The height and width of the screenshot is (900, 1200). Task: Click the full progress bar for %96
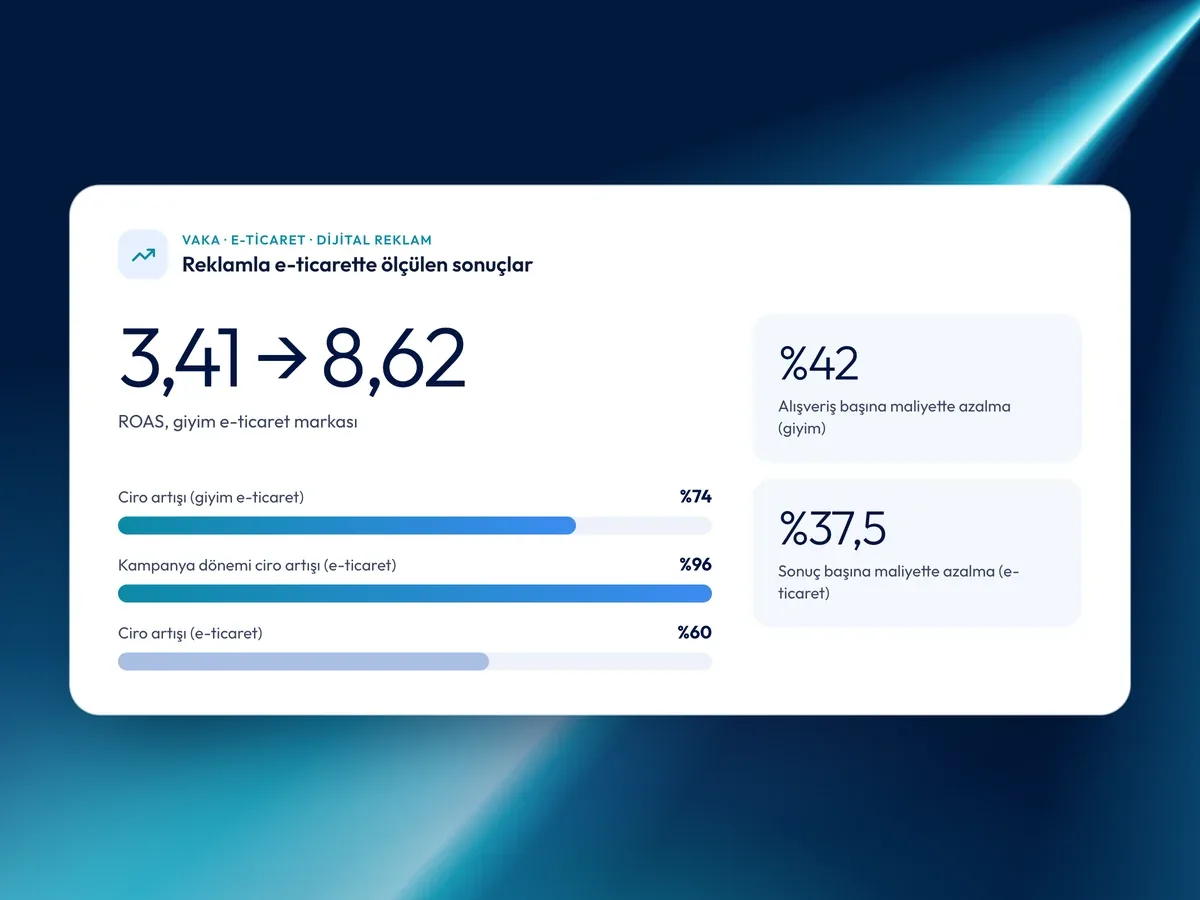pyautogui.click(x=415, y=594)
